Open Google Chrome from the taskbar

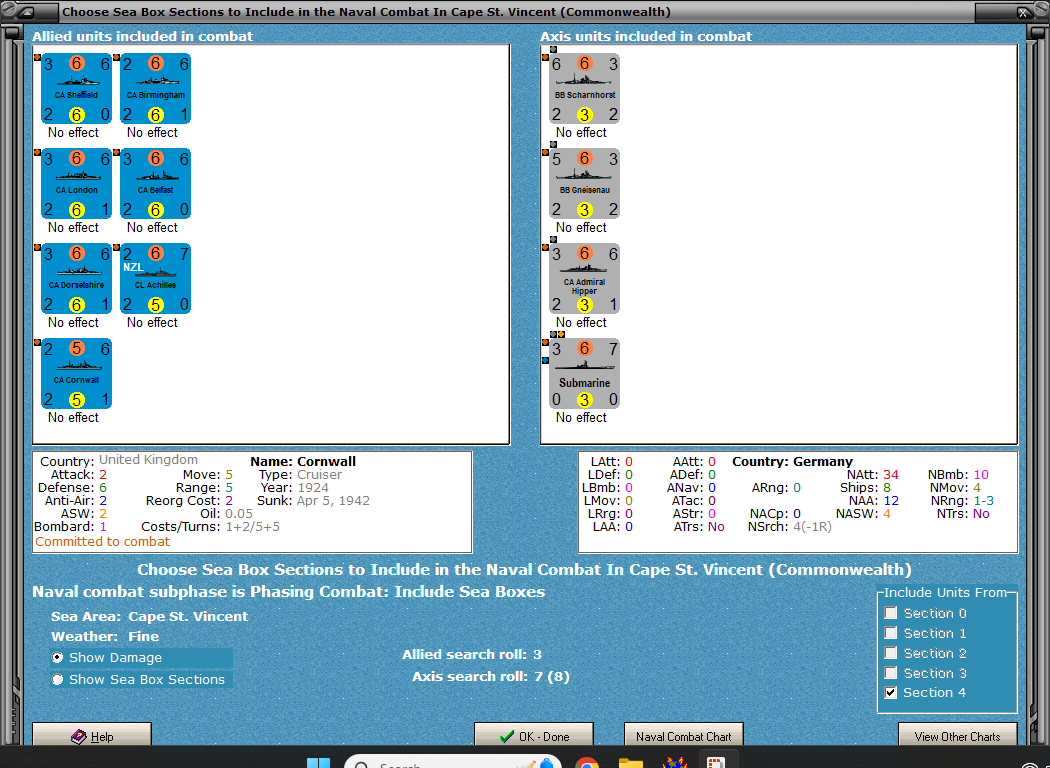tap(587, 763)
